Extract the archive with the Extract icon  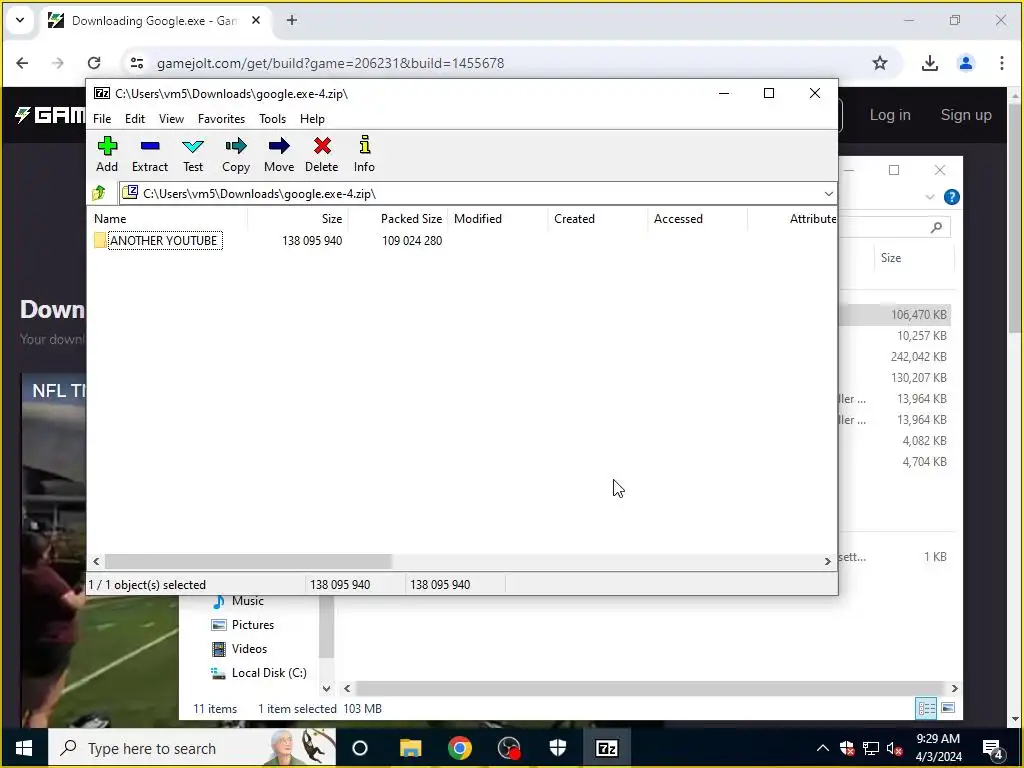(x=150, y=154)
